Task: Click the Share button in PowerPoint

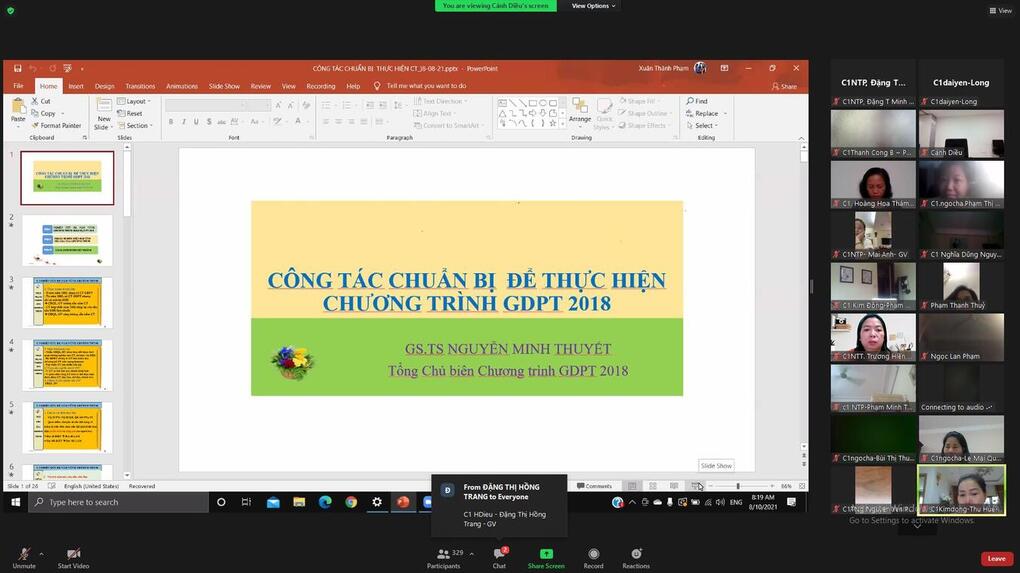Action: pyautogui.click(x=784, y=87)
